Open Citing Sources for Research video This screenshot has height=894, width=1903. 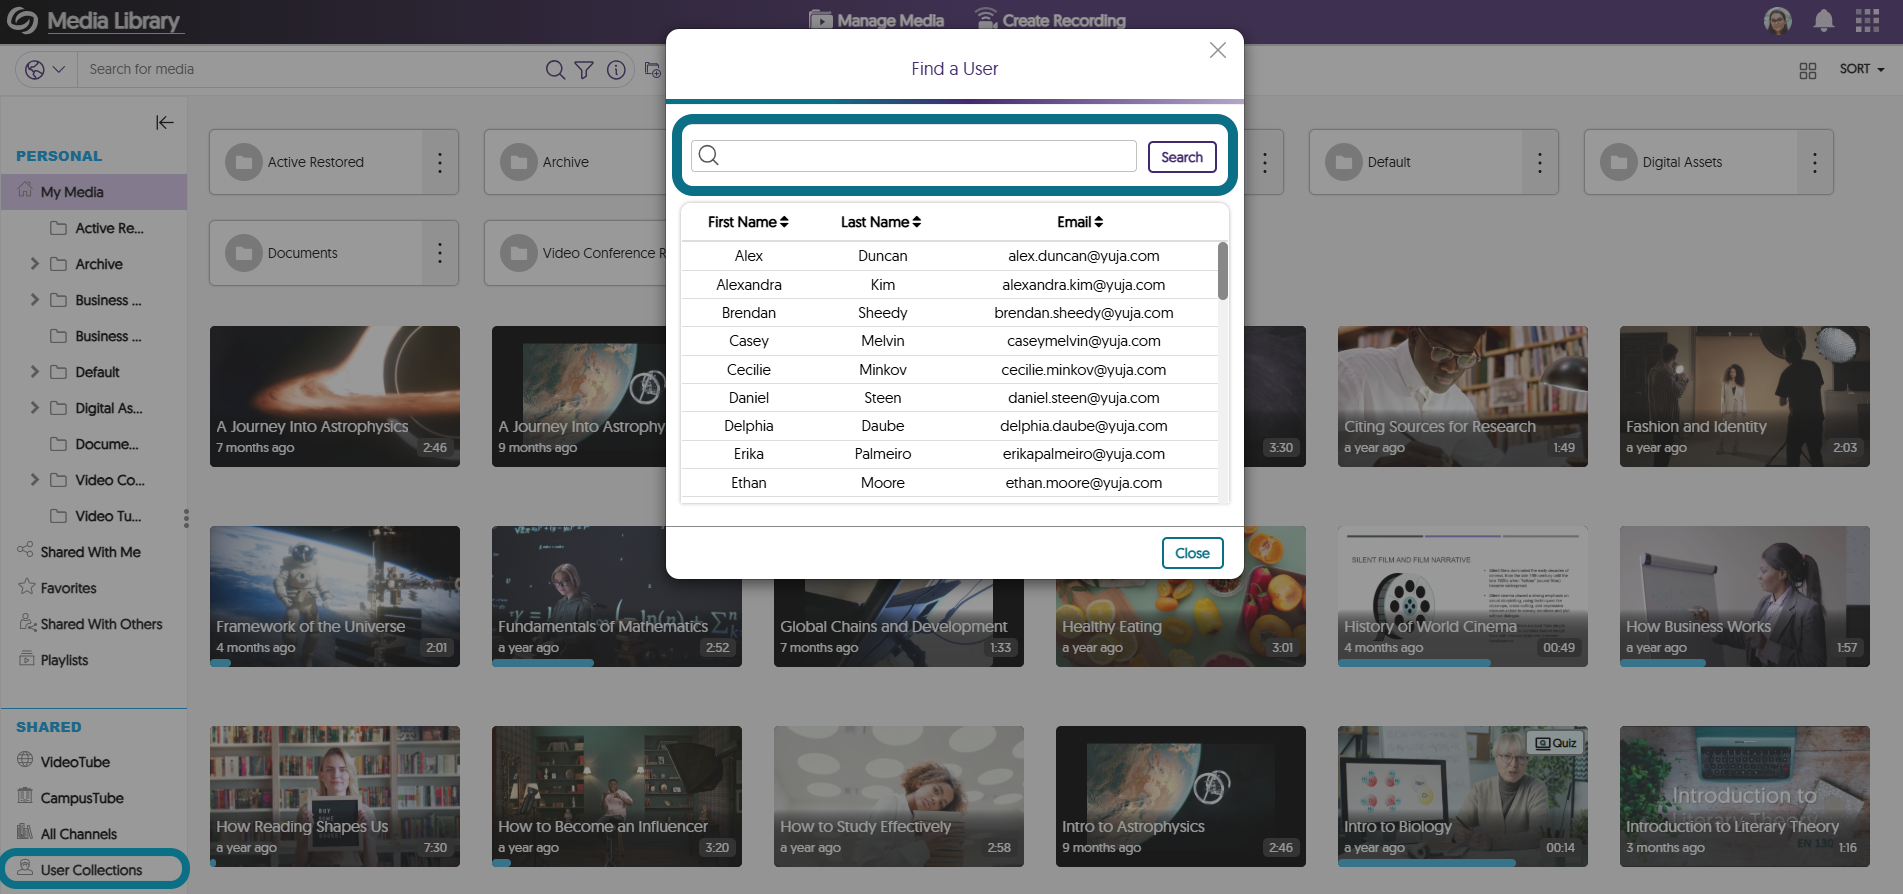(1463, 396)
